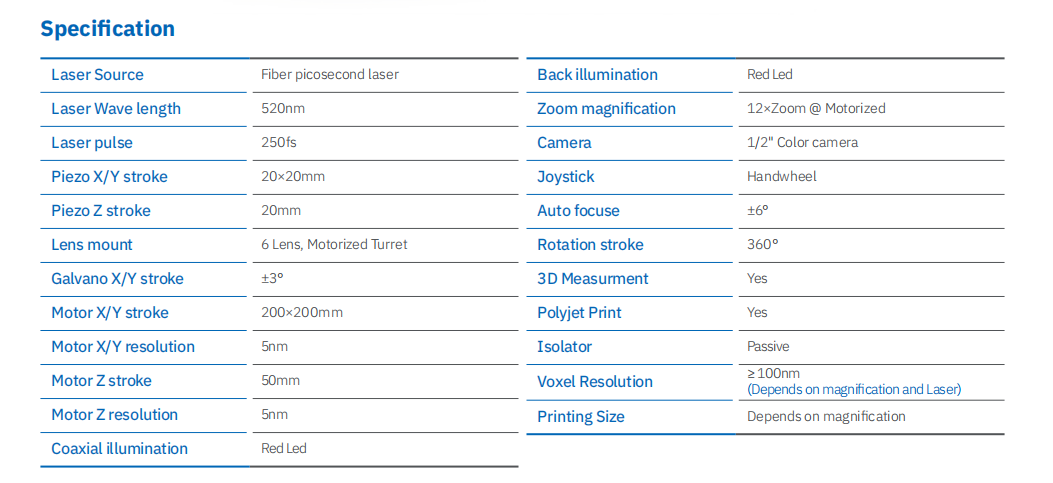Click the Specification heading
This screenshot has height=483, width=1053.
pyautogui.click(x=107, y=29)
